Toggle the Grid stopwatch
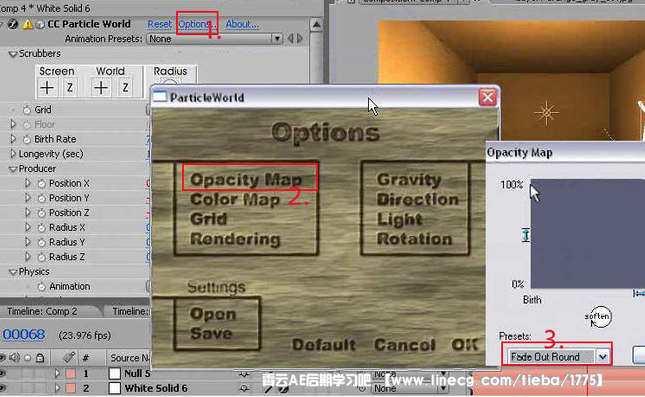 [27, 110]
